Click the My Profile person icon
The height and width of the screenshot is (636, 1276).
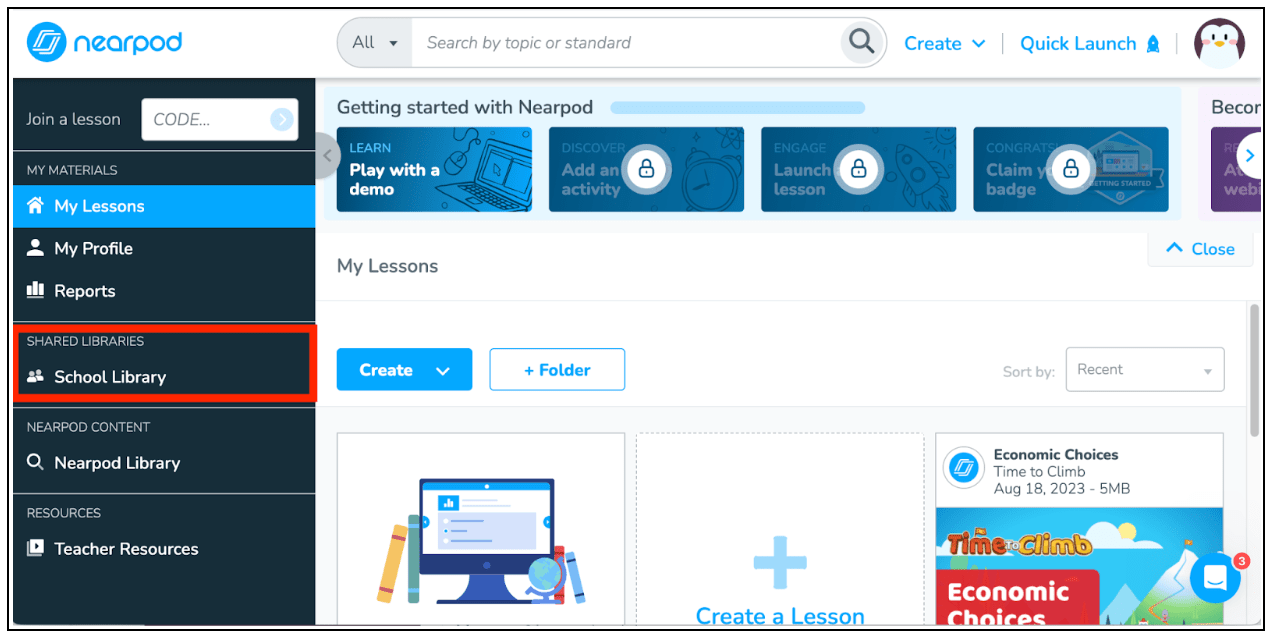36,247
